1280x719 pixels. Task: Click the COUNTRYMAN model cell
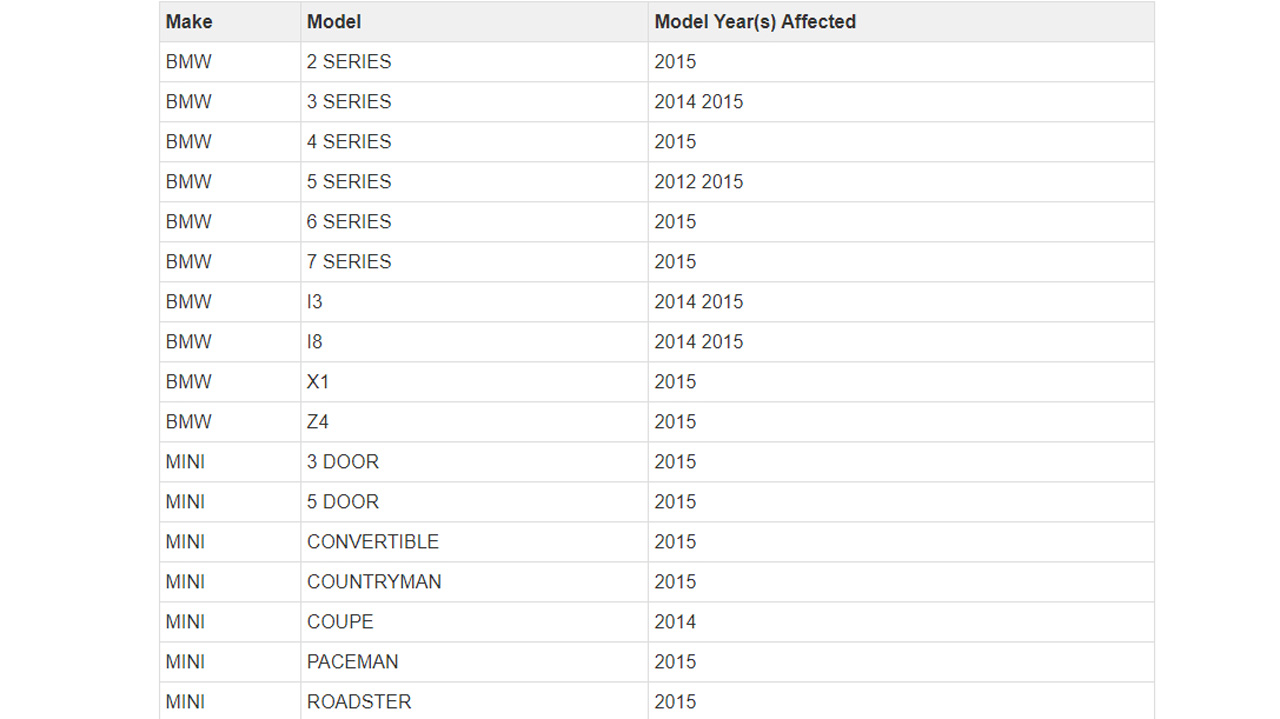coord(374,582)
